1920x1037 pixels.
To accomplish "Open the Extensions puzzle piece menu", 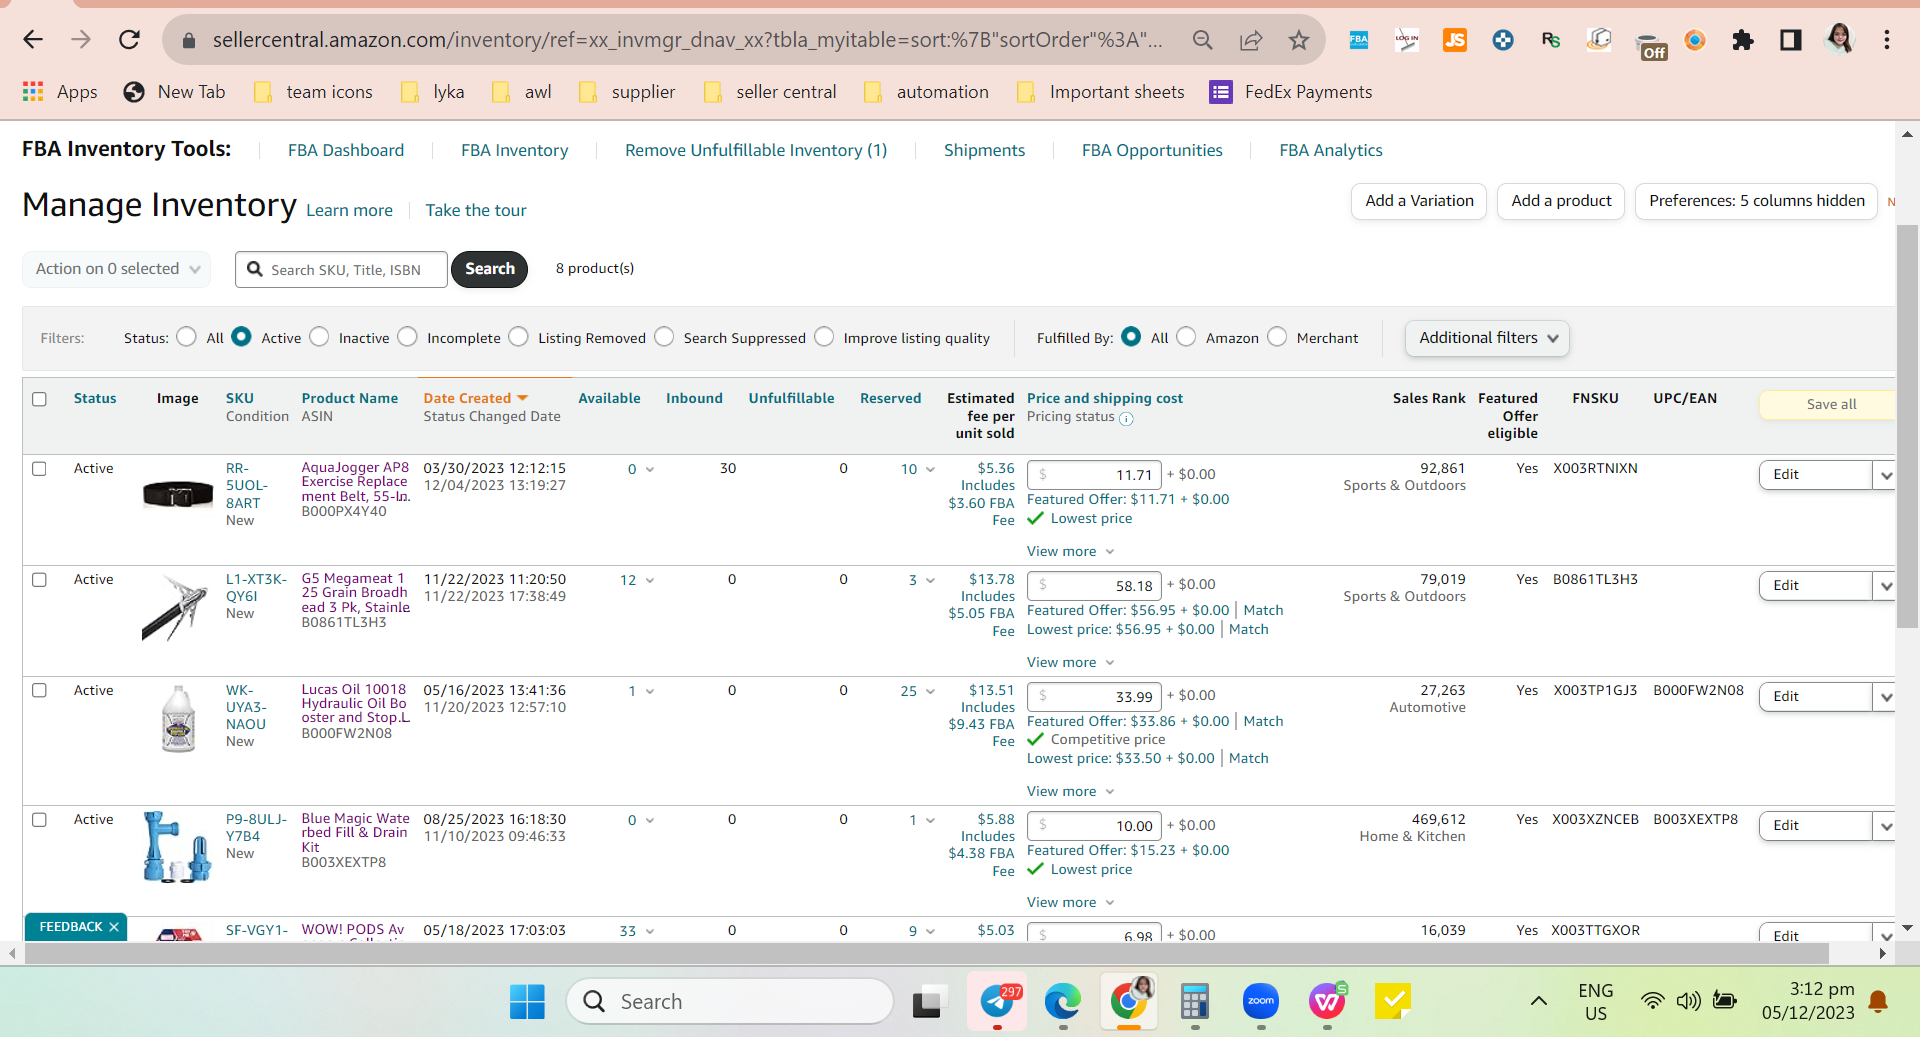I will tap(1743, 40).
